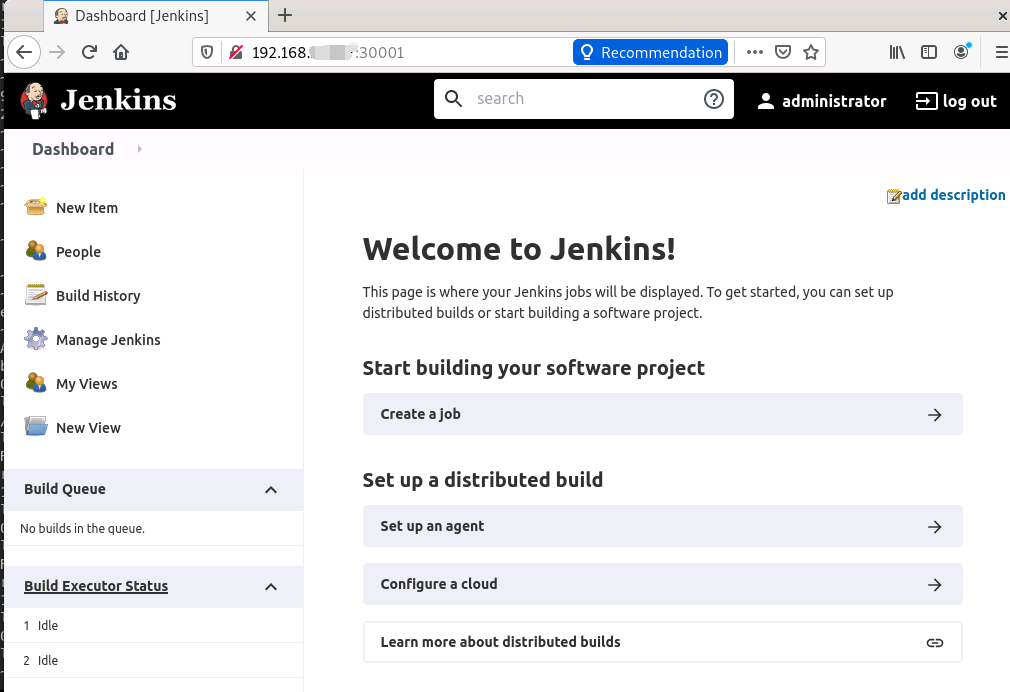Click the browser forward arrow
This screenshot has height=692, width=1010.
[x=57, y=52]
